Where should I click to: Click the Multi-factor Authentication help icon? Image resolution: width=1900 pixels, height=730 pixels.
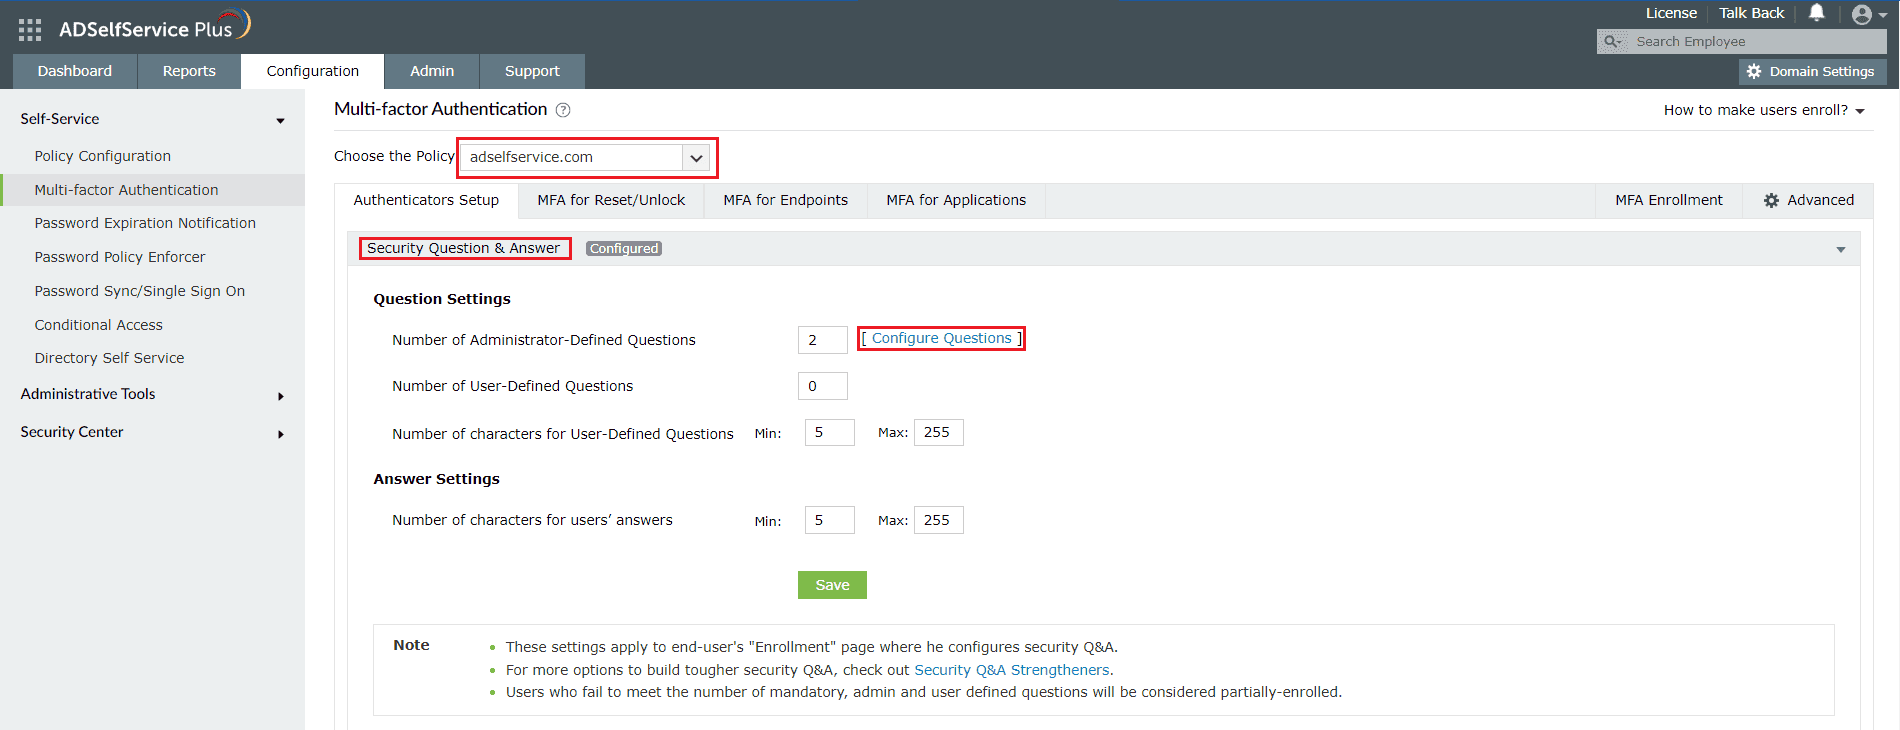563,110
